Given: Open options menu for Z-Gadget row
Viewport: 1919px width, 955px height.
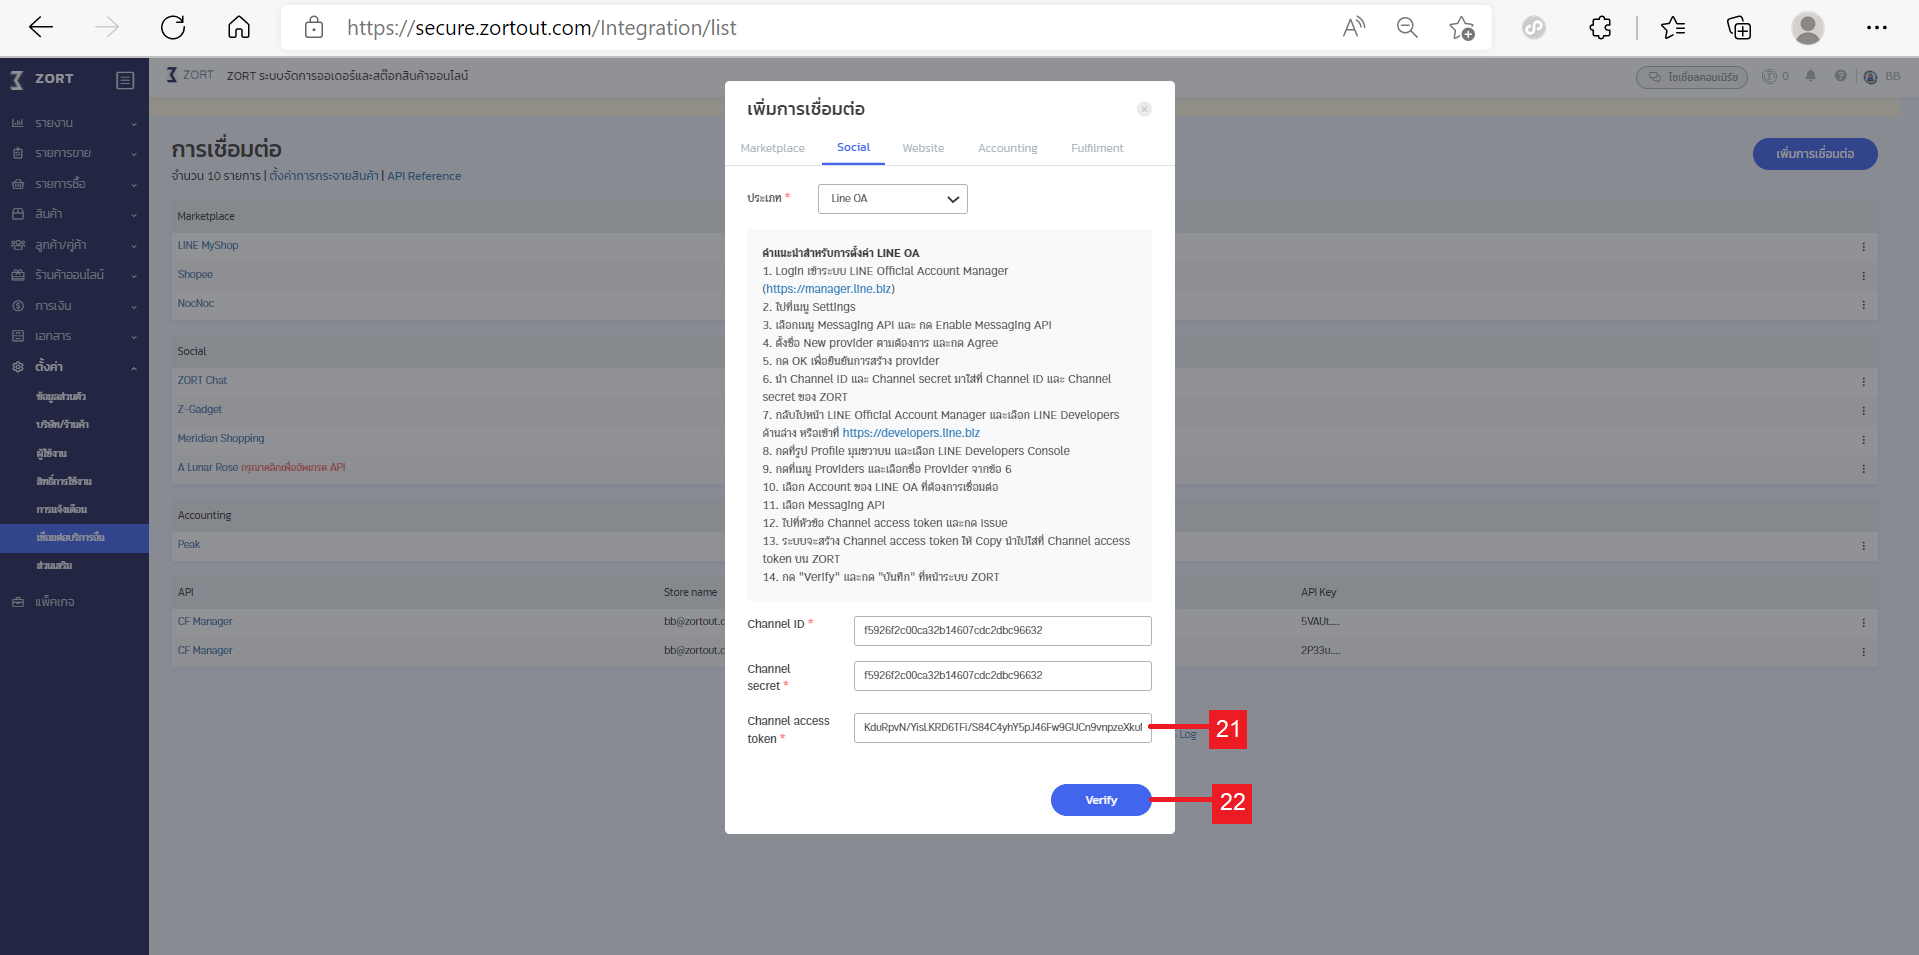Looking at the screenshot, I should pos(1863,410).
